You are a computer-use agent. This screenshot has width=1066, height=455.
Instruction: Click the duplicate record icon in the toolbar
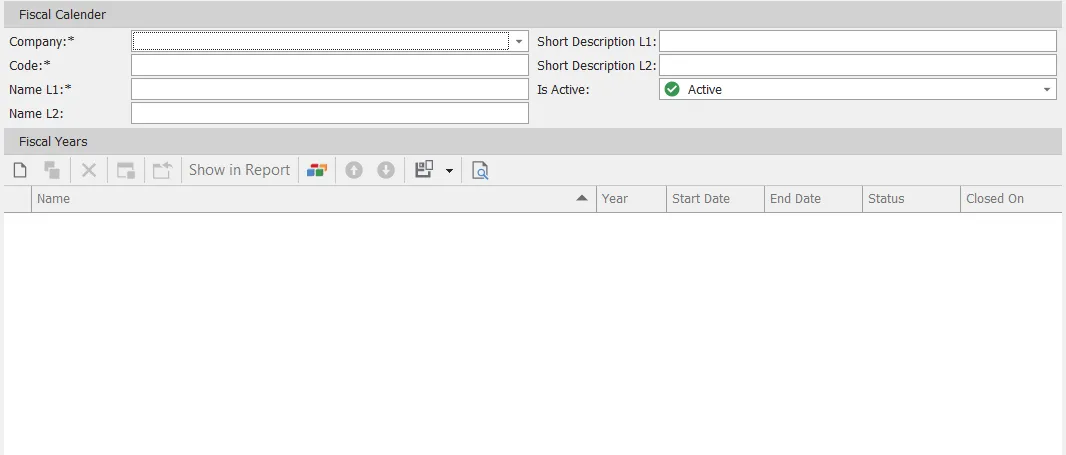click(52, 170)
